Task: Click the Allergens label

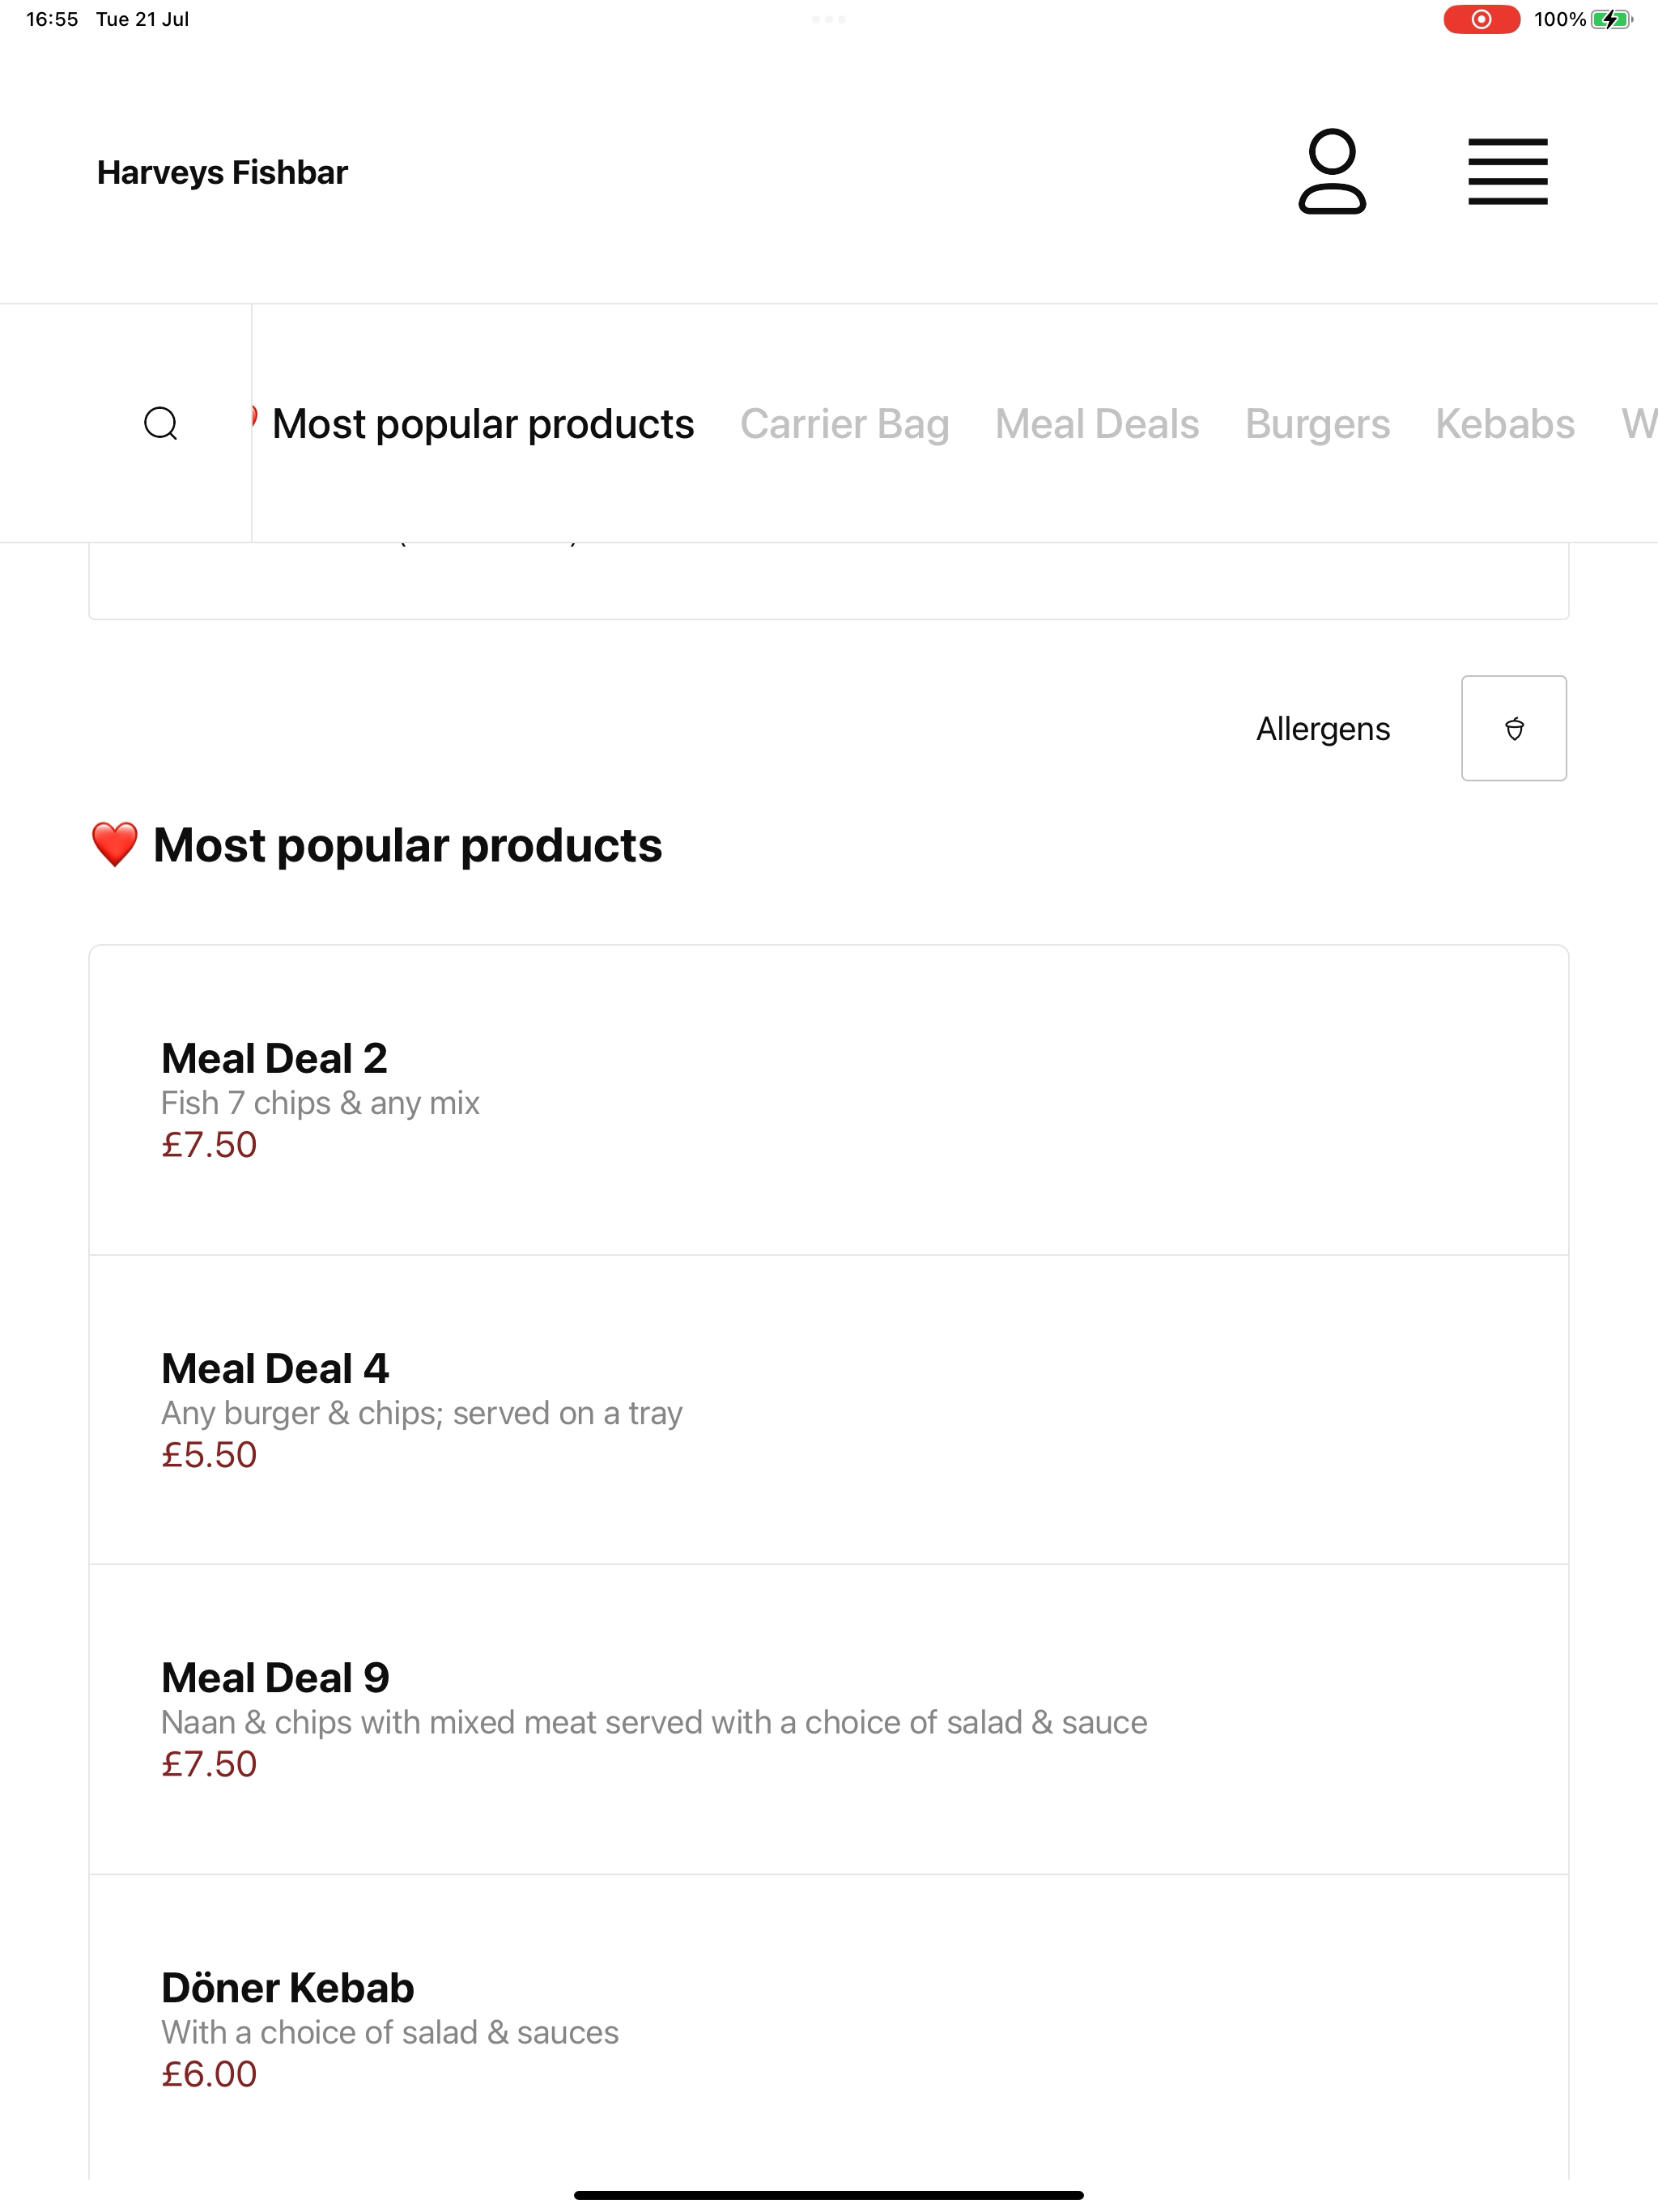Action: pyautogui.click(x=1322, y=729)
